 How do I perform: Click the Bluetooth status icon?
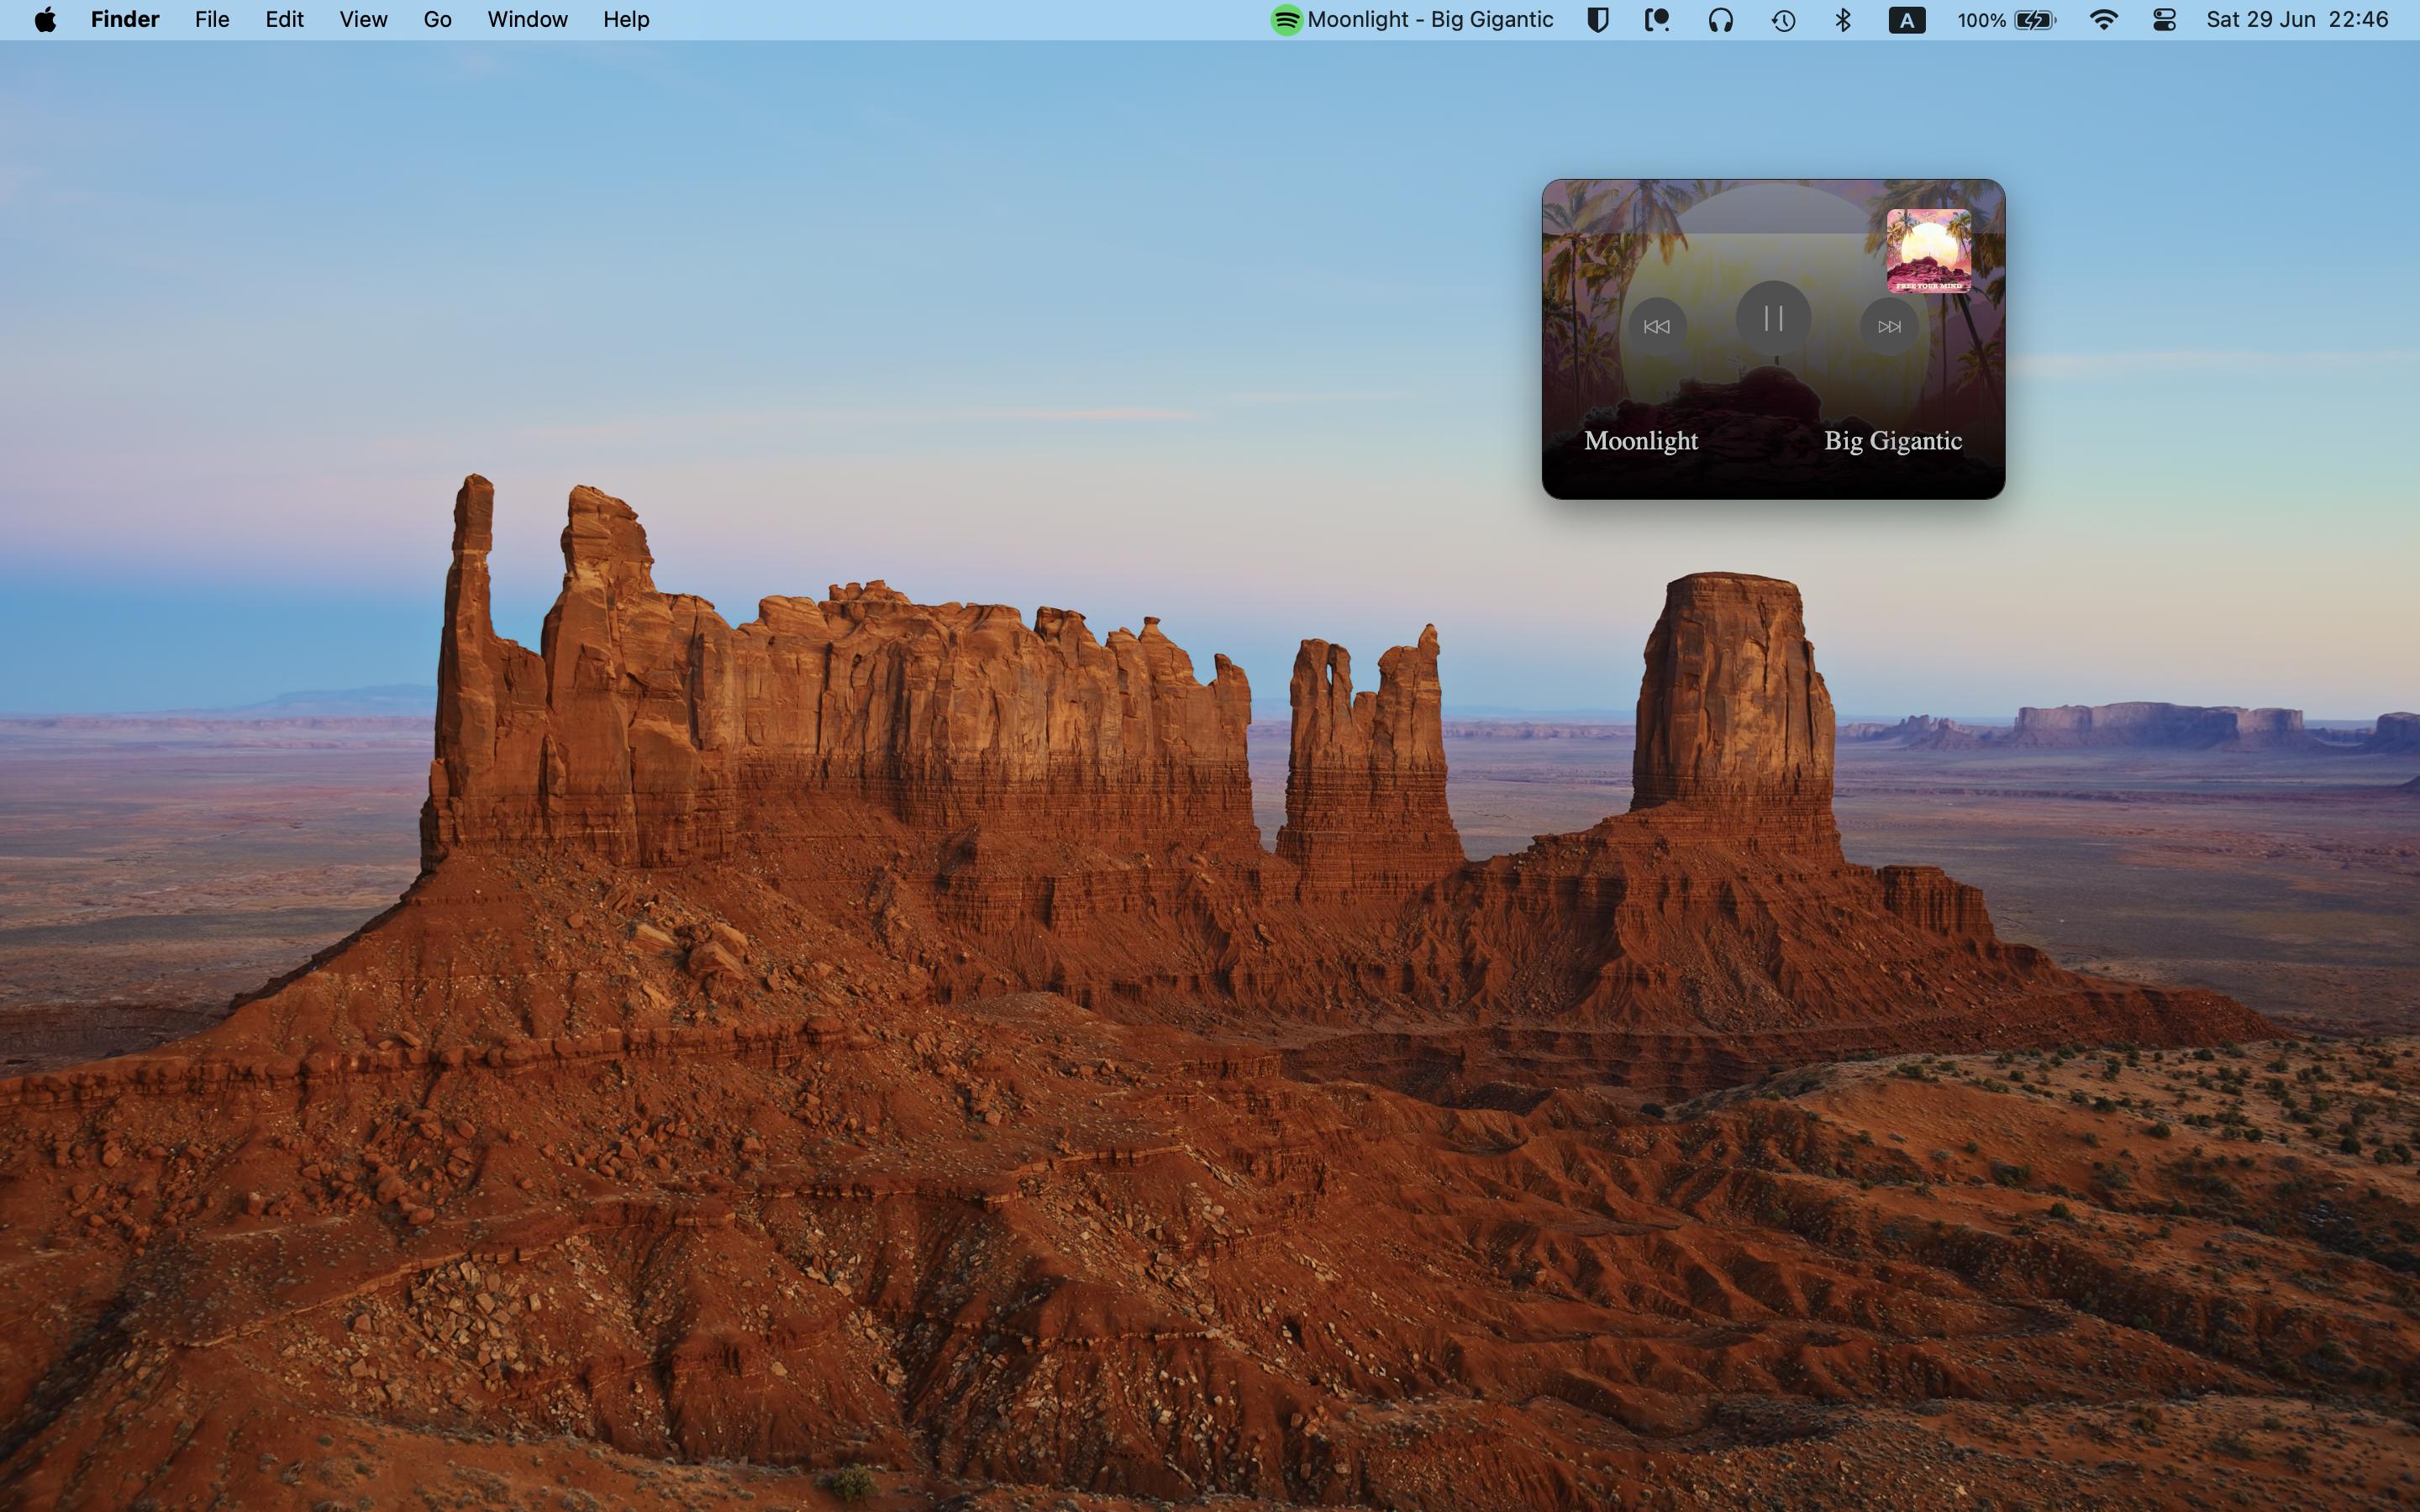tap(1843, 20)
